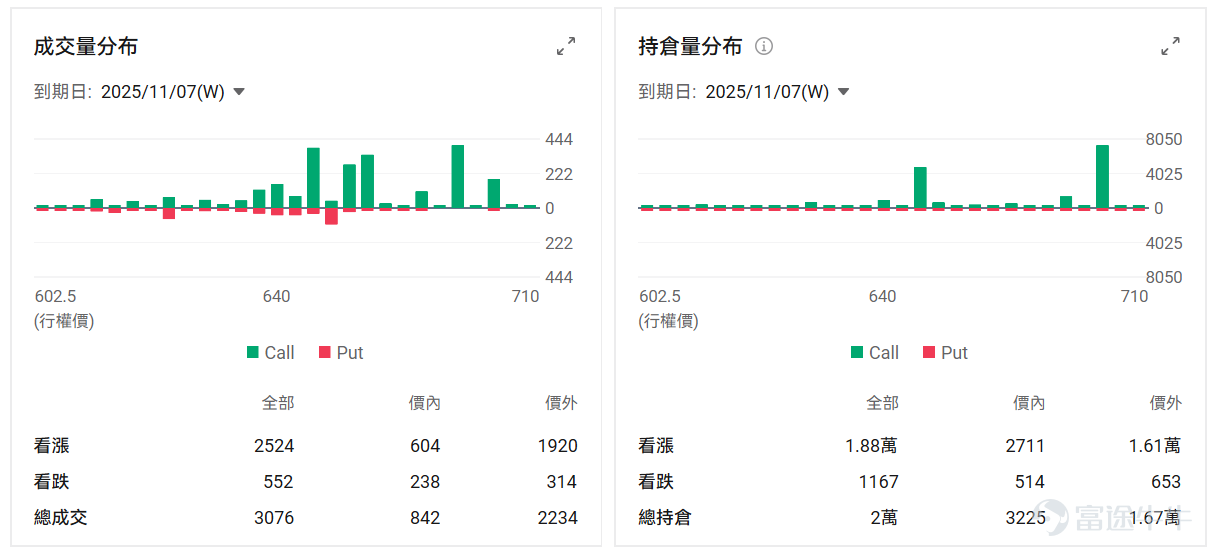
Task: Click 總持倉 in-the-money value 3225
Action: 1025,518
